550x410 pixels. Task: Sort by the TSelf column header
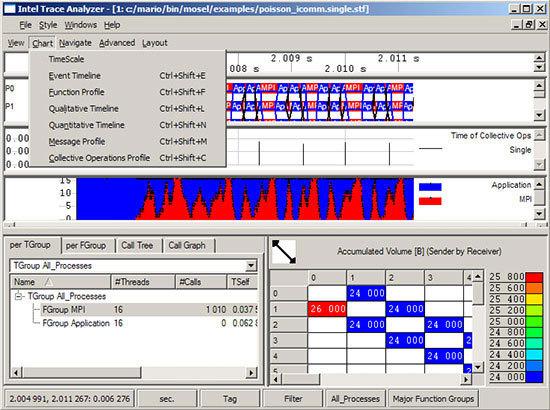(242, 282)
